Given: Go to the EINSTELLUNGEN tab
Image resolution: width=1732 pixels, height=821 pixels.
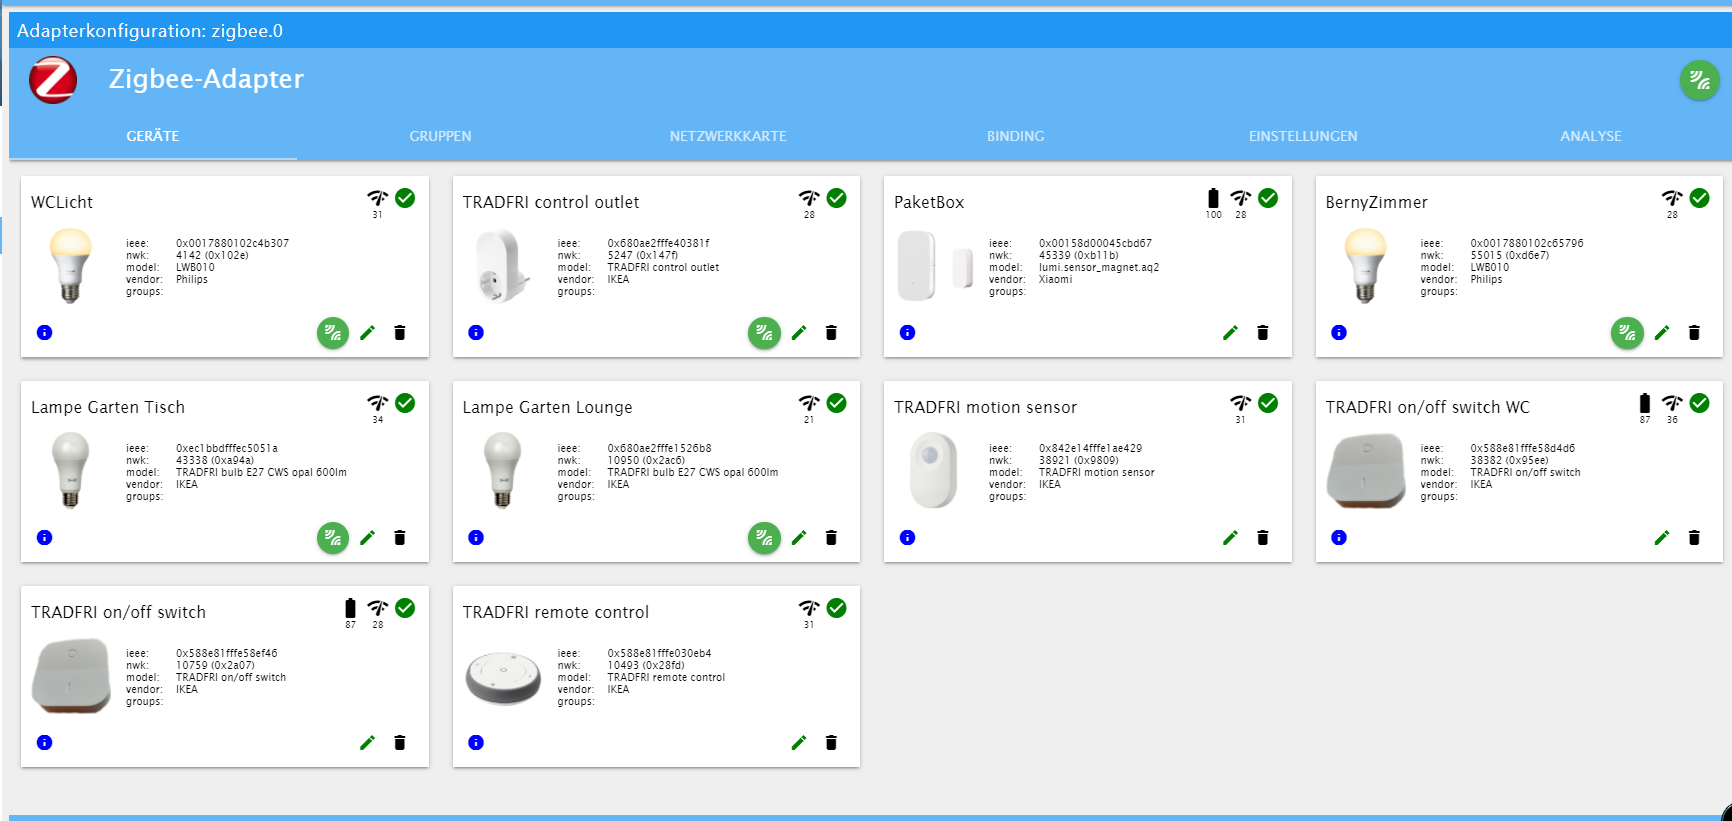Looking at the screenshot, I should coord(1303,136).
